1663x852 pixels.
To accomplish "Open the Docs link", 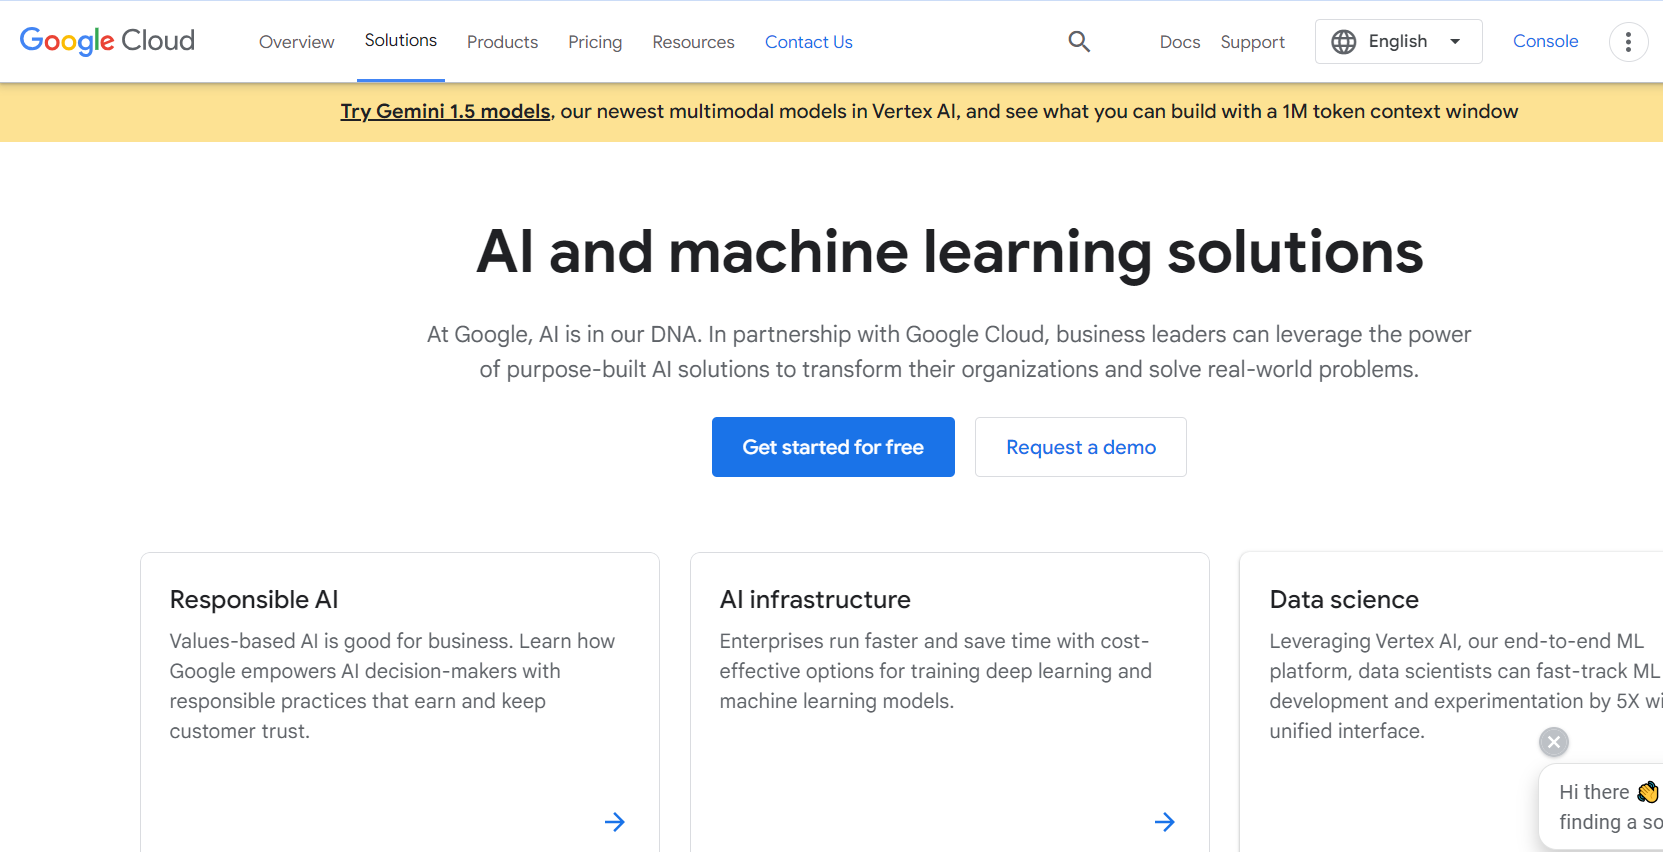I will click(1179, 42).
